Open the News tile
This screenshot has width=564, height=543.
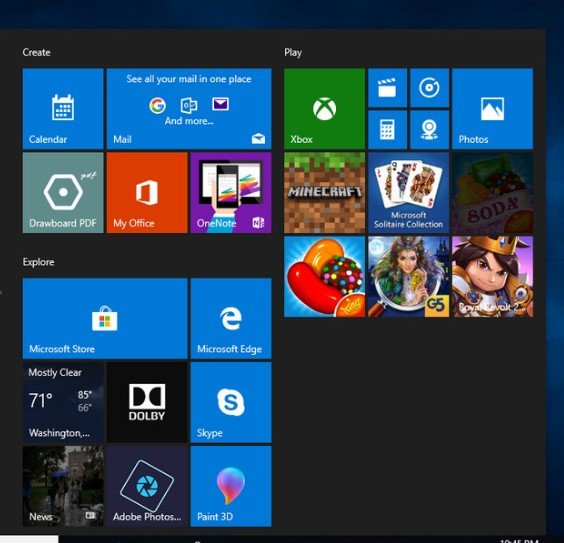coord(63,486)
